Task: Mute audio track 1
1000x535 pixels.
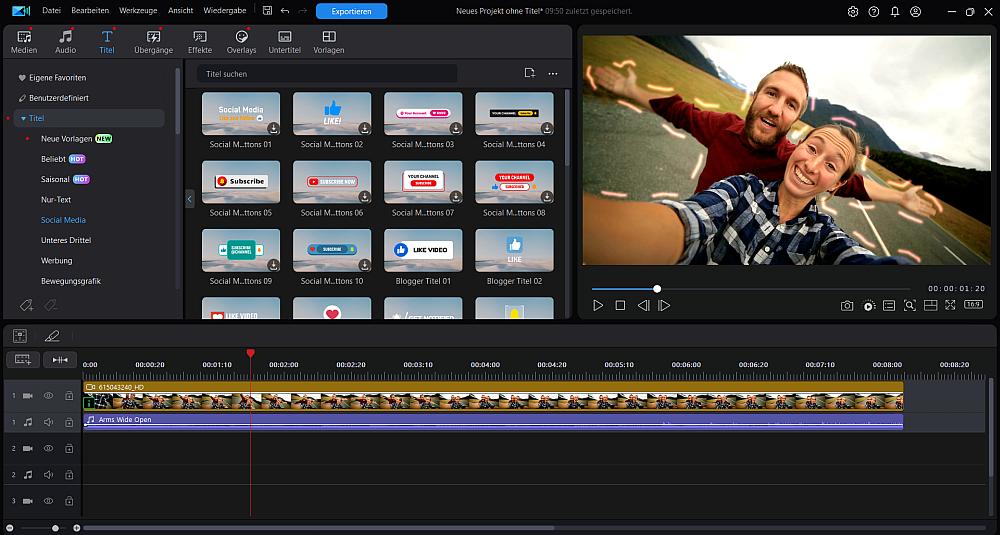Action: click(x=48, y=422)
